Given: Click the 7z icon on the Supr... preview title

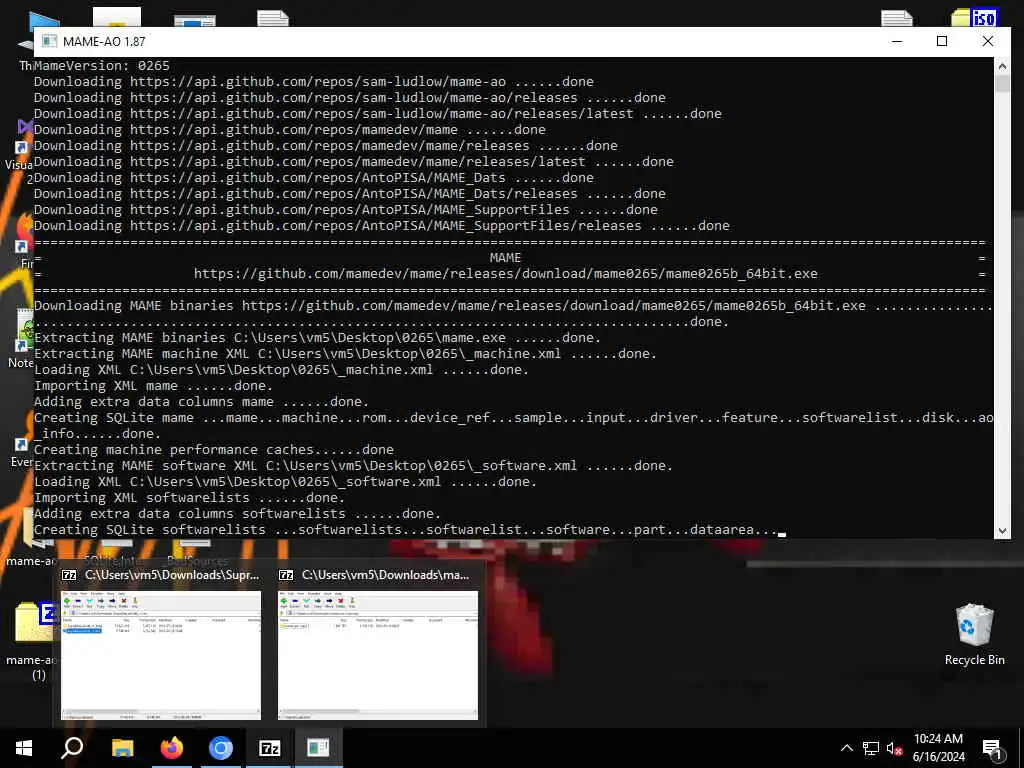Looking at the screenshot, I should (x=69, y=575).
